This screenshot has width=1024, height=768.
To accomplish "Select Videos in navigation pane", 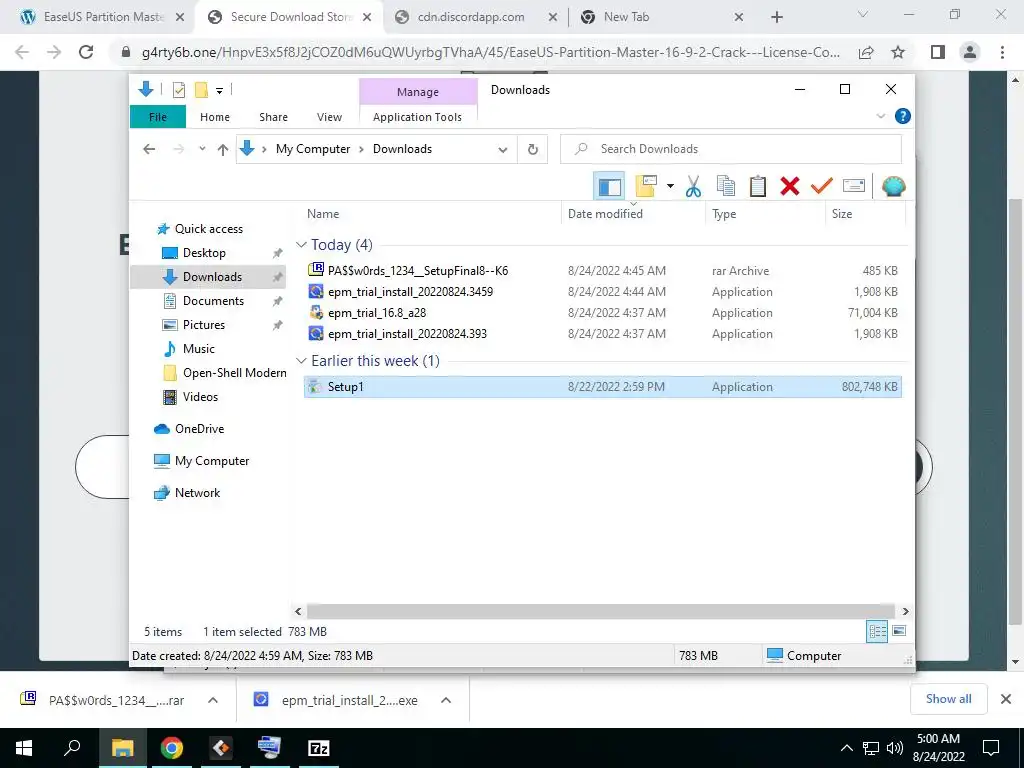I will (x=200, y=397).
